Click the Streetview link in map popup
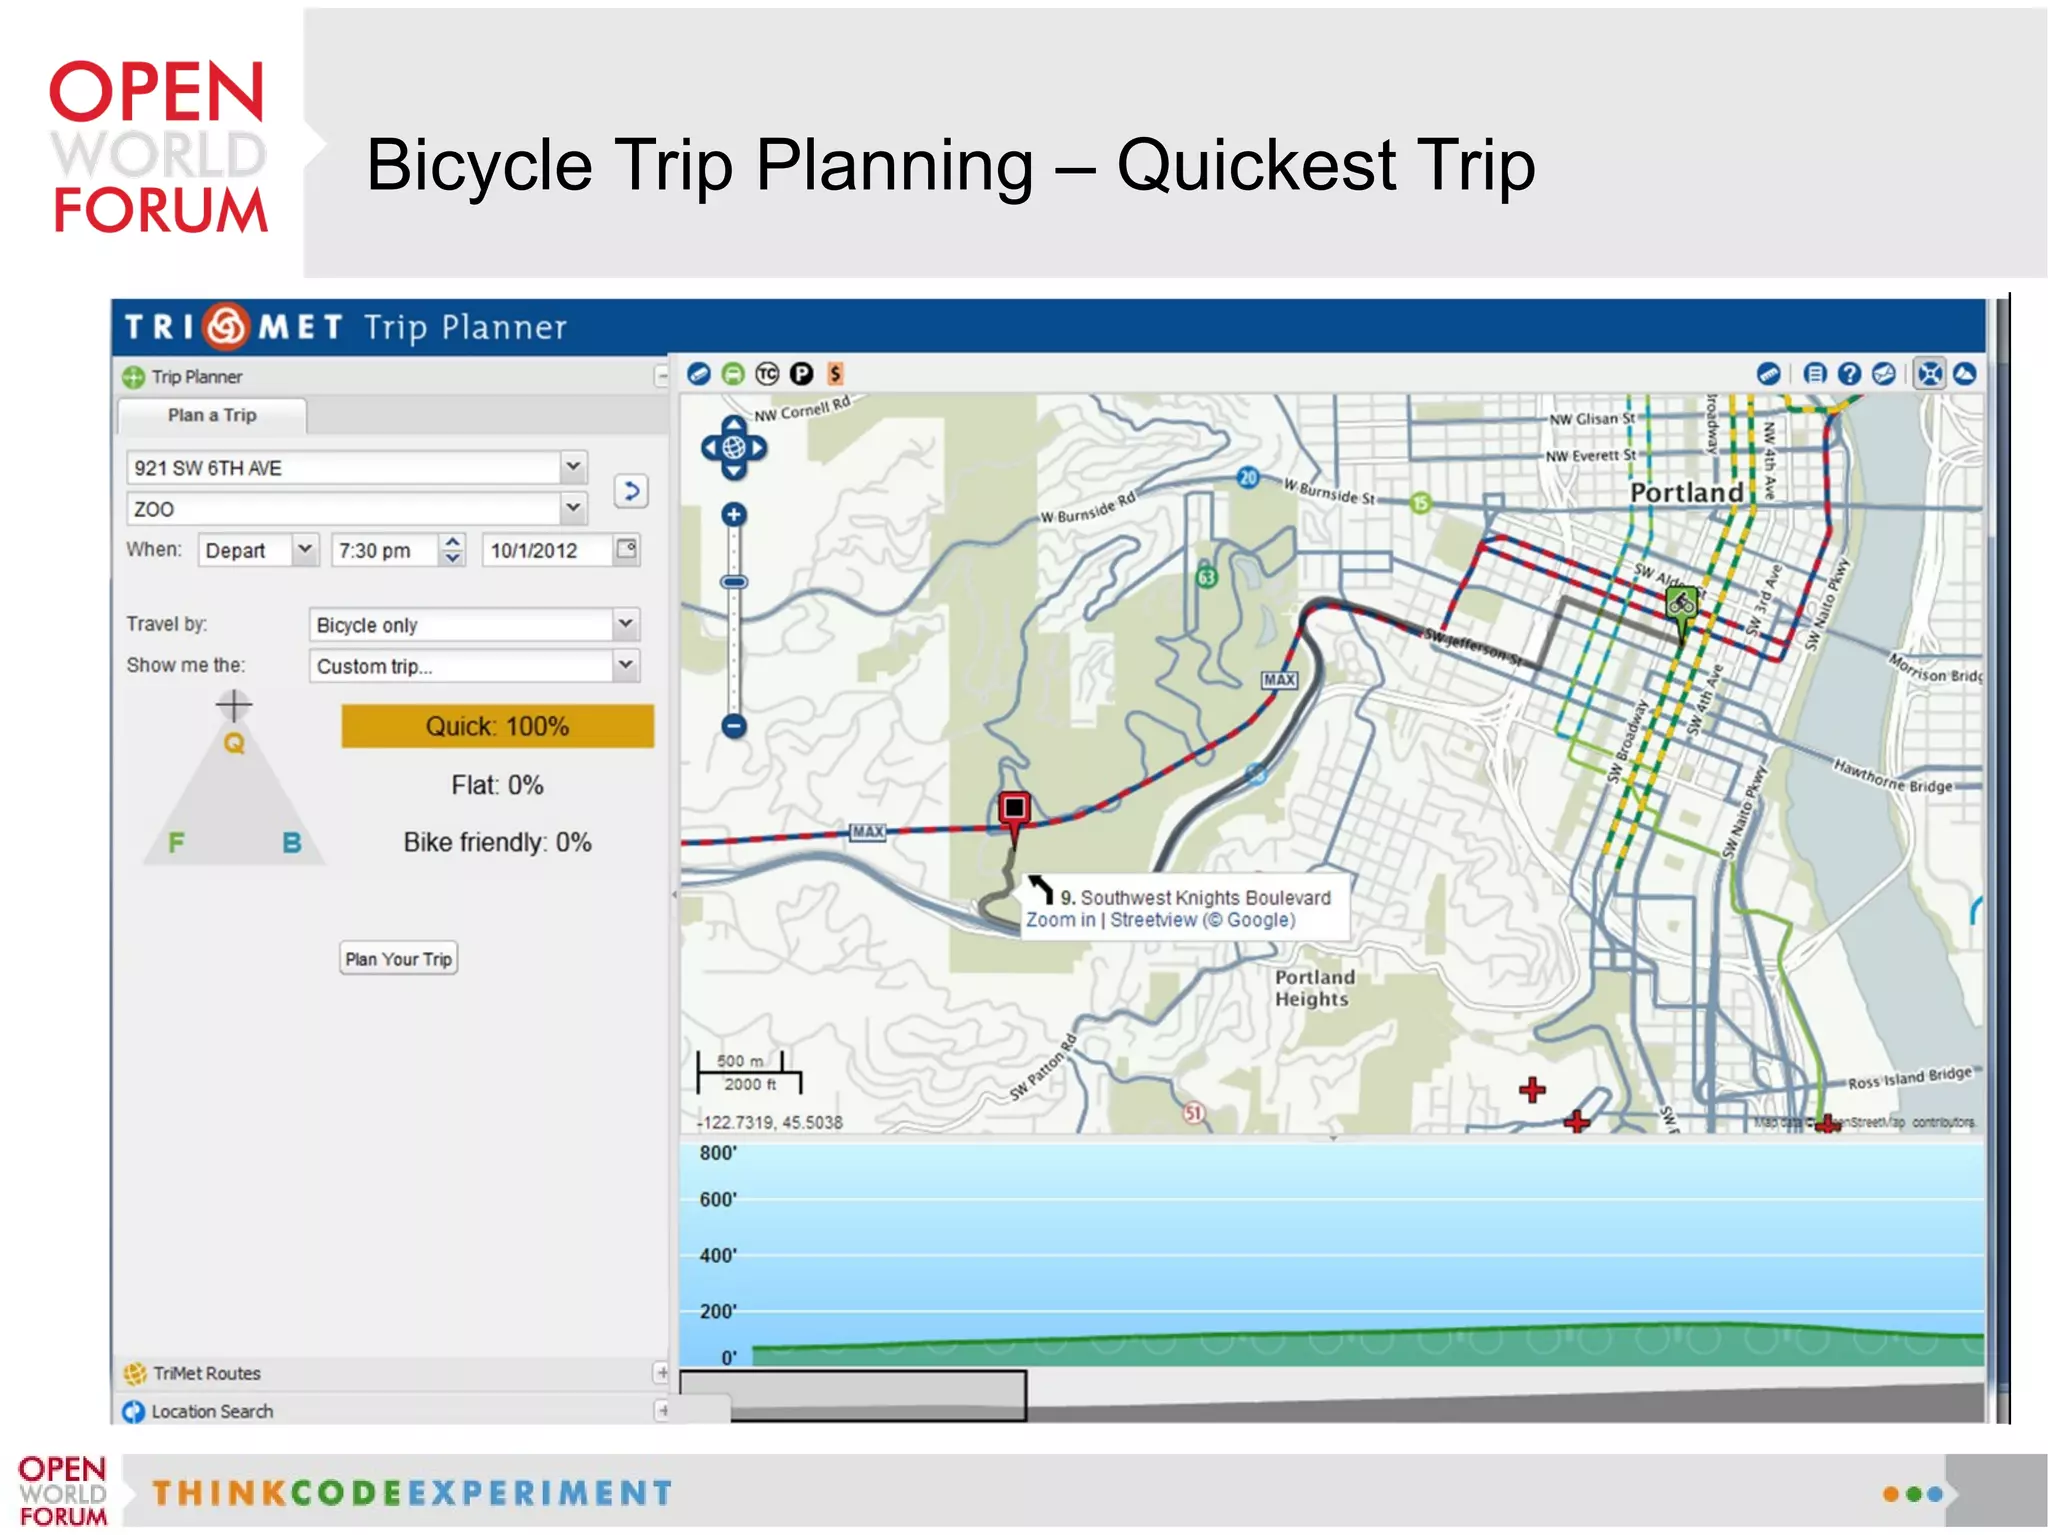 (x=1152, y=920)
